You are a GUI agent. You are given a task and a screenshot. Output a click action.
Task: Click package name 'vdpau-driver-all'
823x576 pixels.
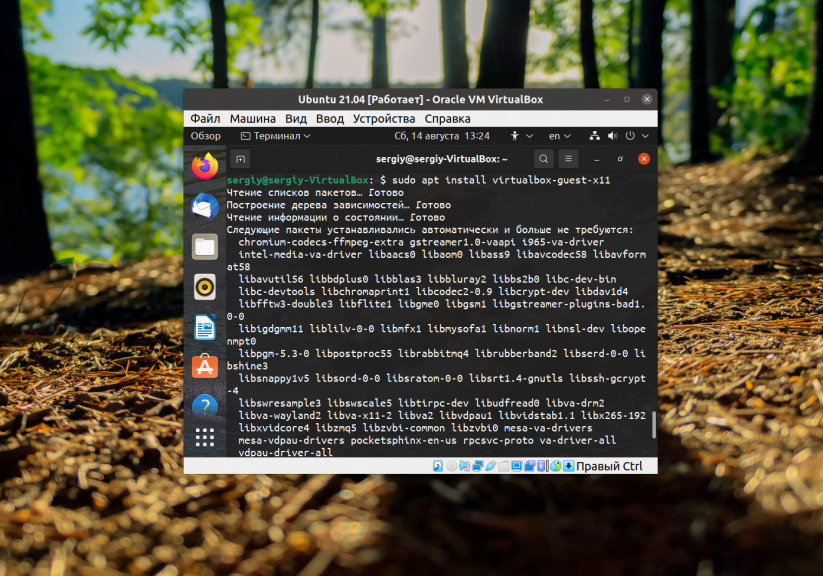coord(285,452)
